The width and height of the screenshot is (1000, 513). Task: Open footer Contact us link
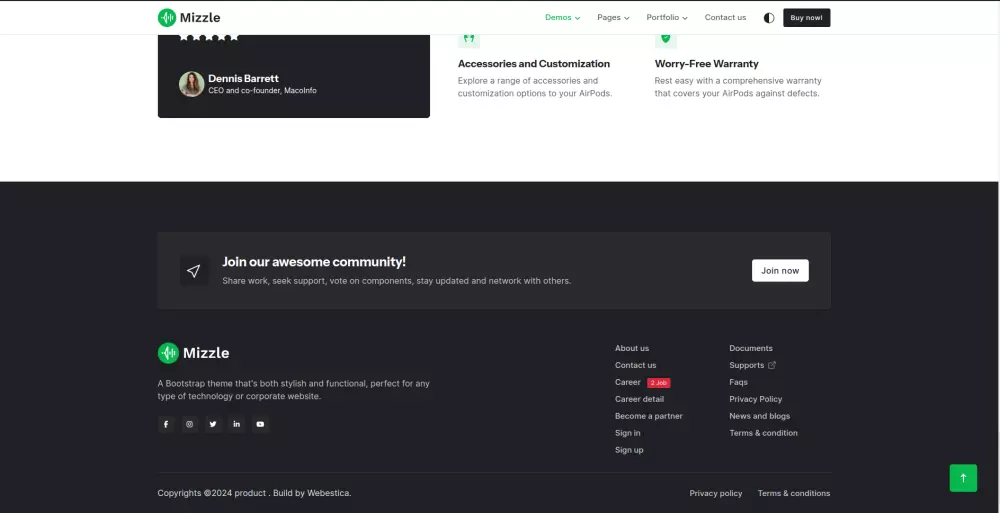coord(635,366)
